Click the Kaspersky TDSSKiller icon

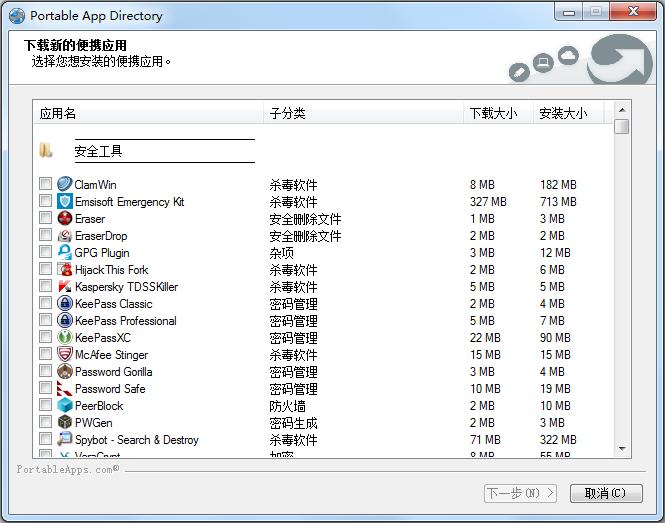[65, 286]
